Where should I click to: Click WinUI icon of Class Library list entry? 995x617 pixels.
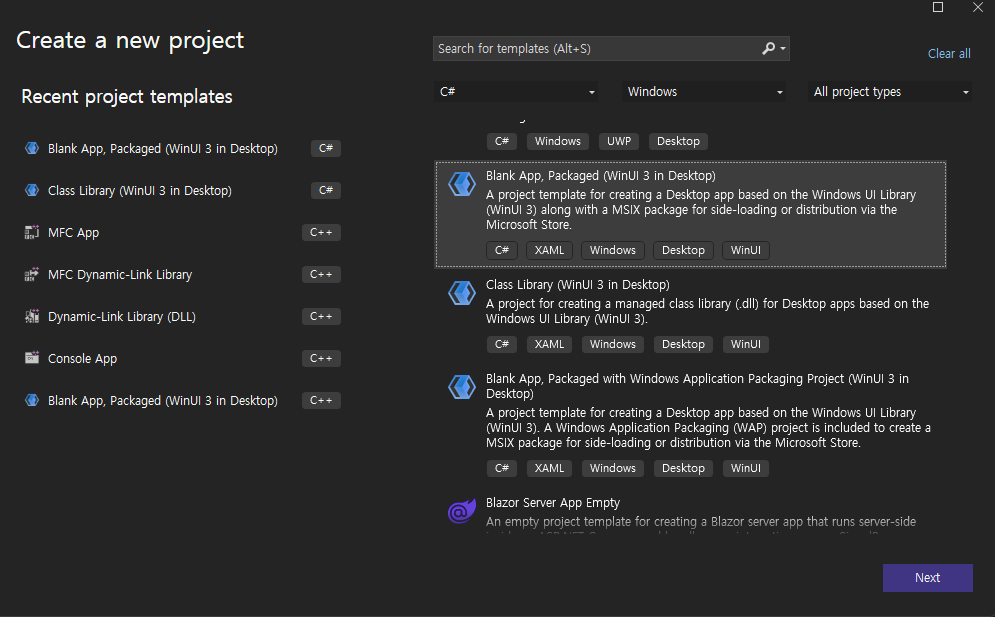(462, 293)
